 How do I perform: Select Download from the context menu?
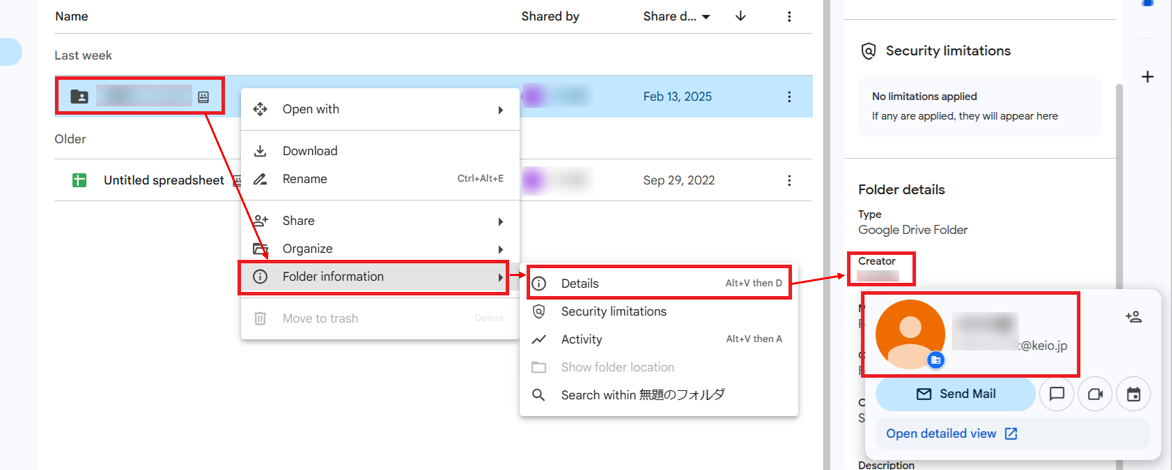coord(310,151)
